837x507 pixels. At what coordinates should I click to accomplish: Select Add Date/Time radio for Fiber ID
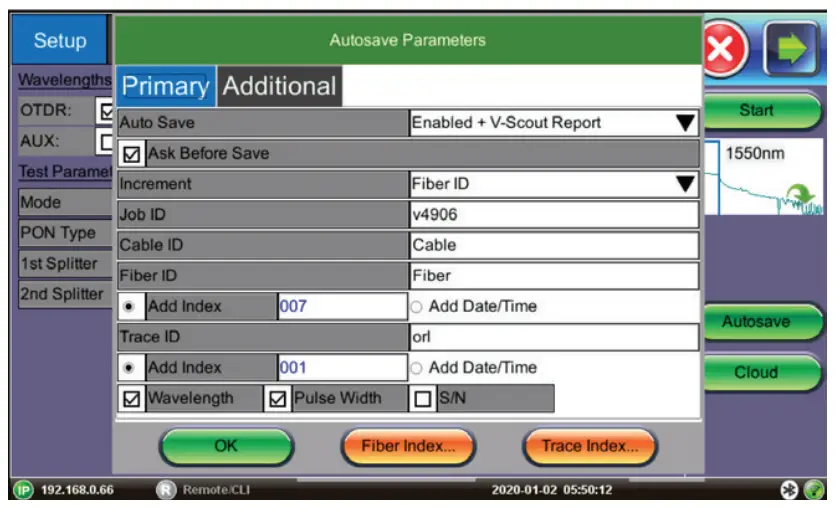pos(417,307)
